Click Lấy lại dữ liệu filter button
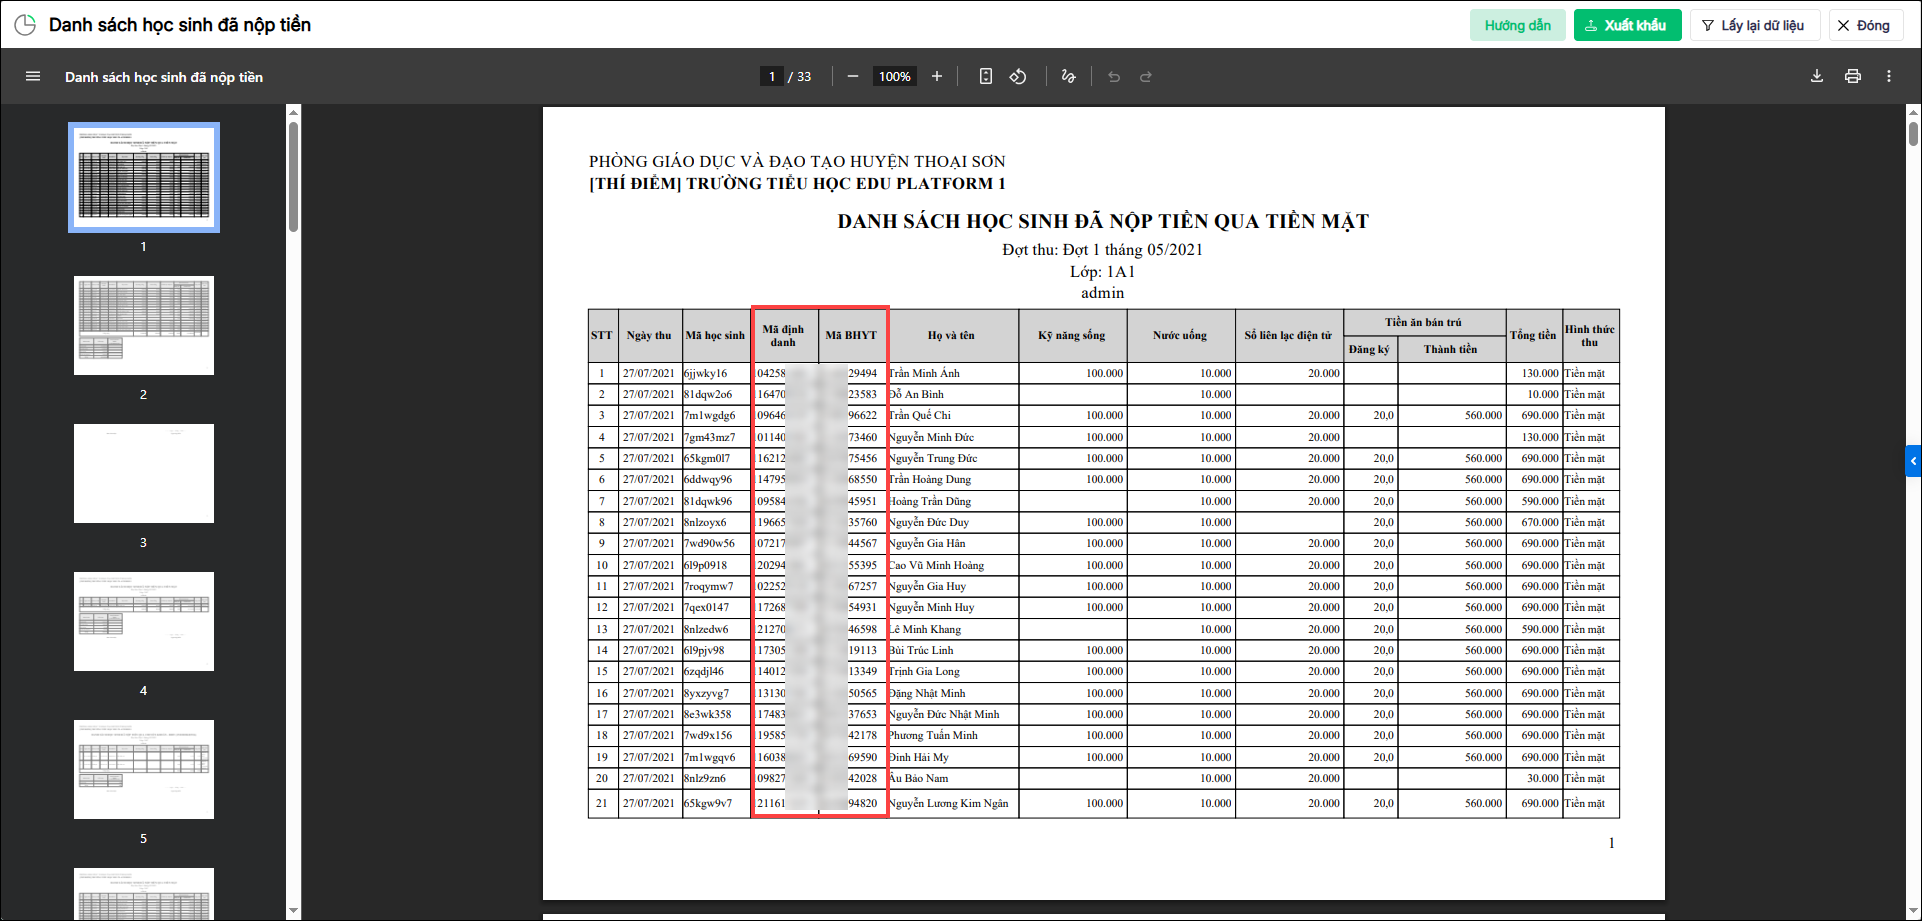The image size is (1922, 921). [1753, 25]
